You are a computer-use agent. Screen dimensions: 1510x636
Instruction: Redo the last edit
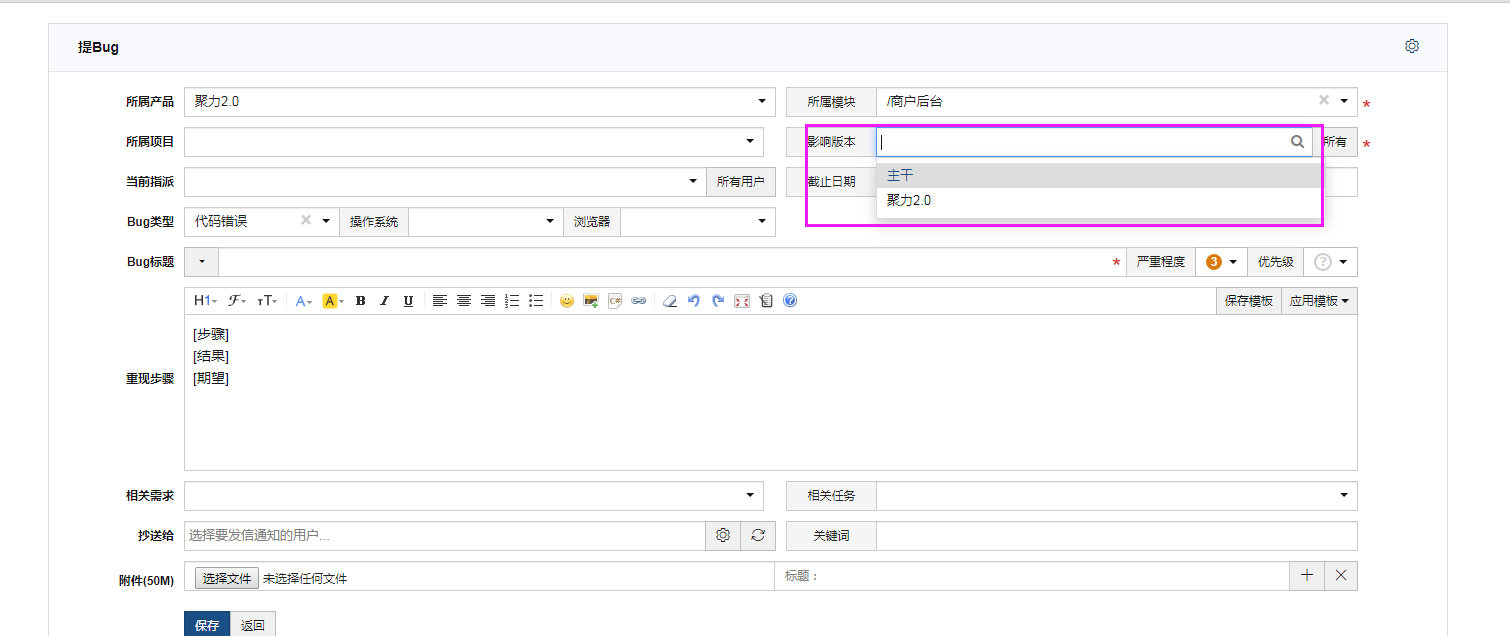718,301
